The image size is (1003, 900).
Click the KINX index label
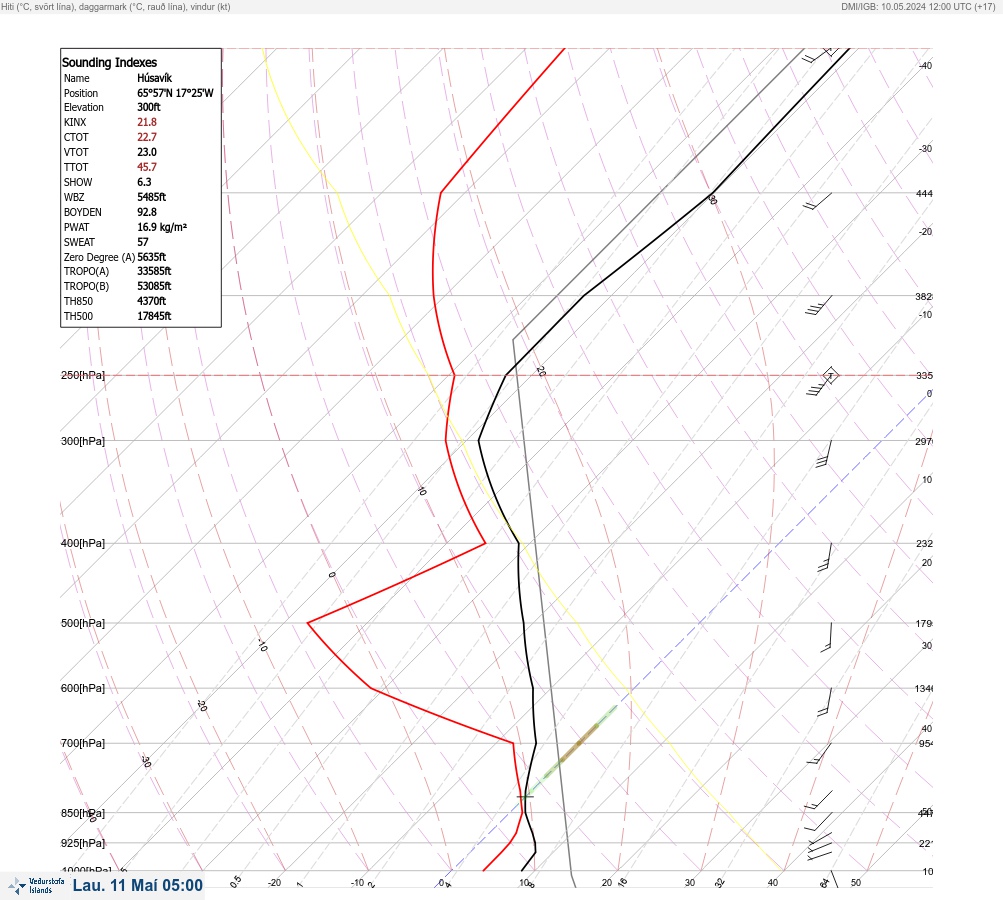pyautogui.click(x=75, y=122)
